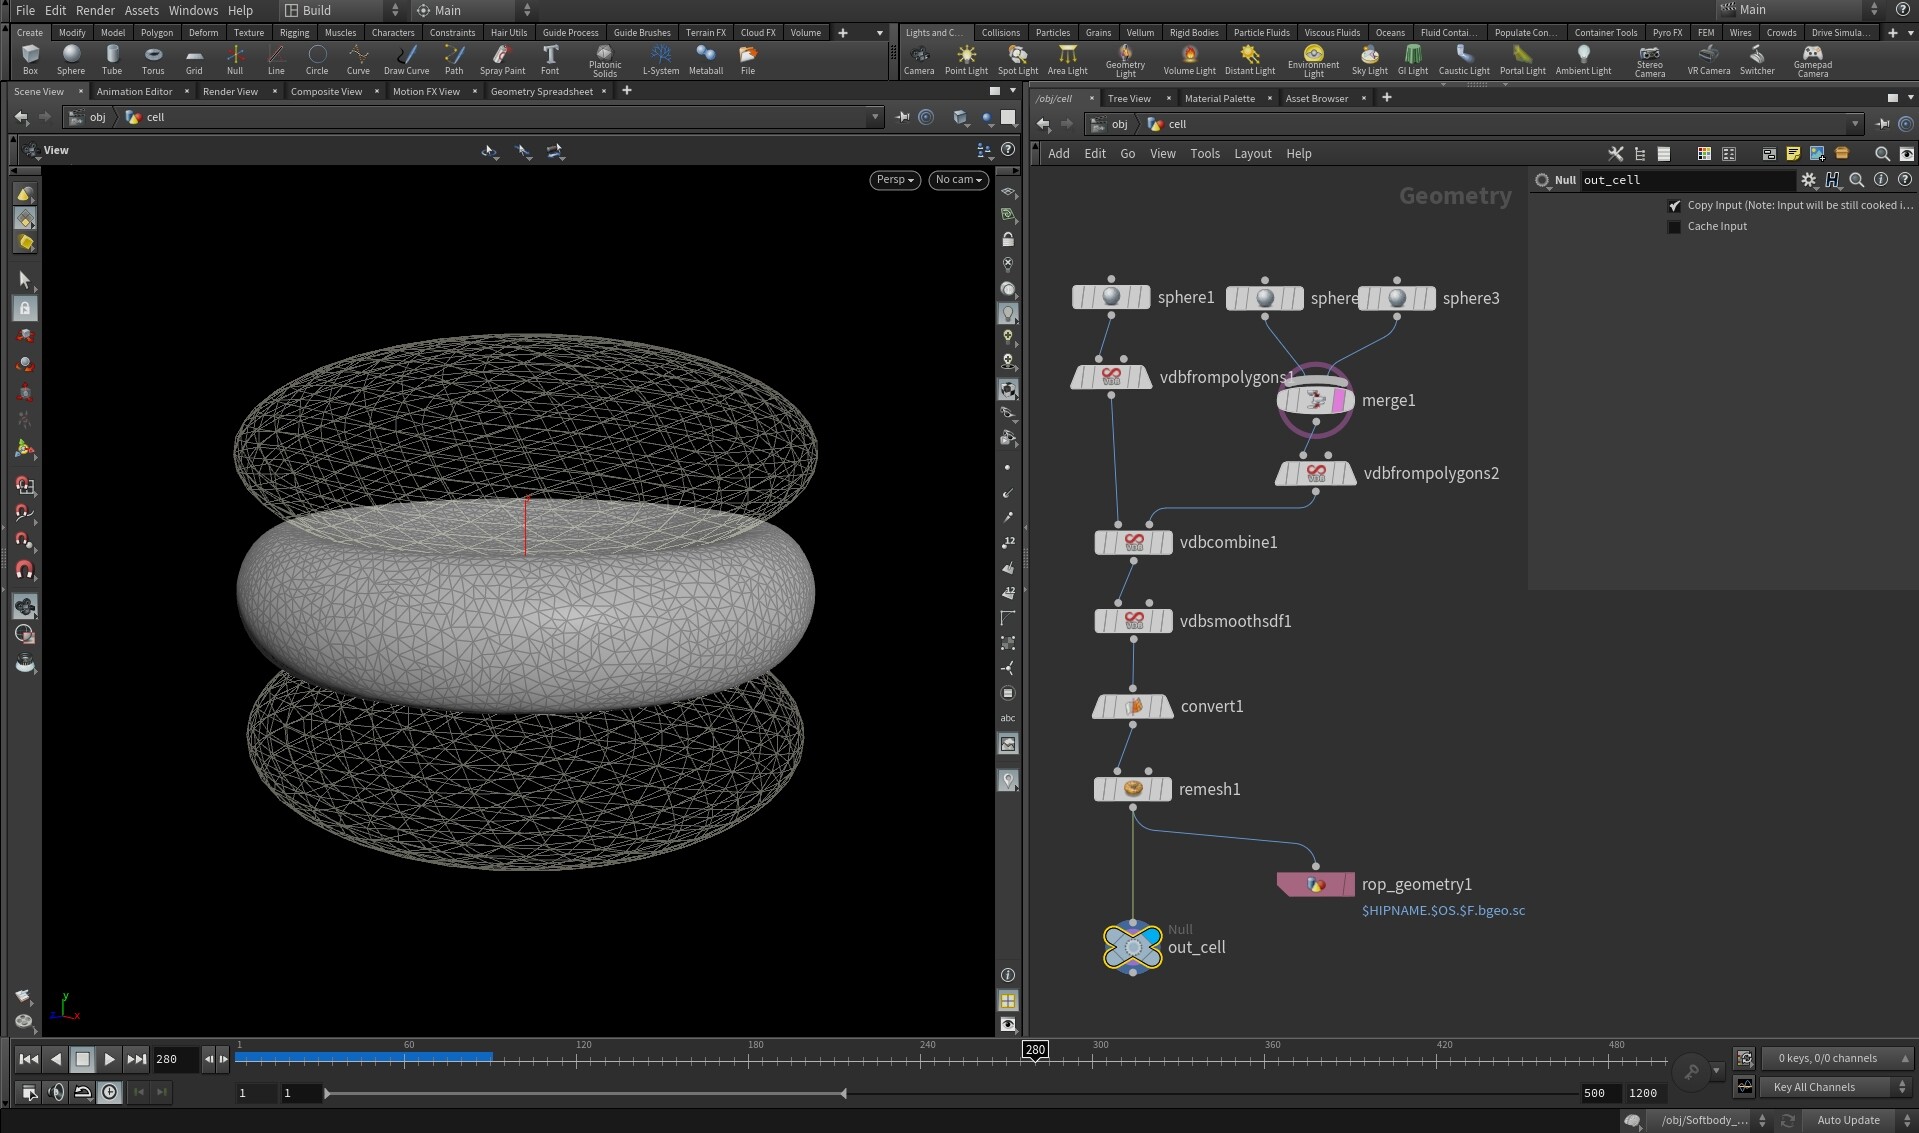Switch to the Geometry Spreadsheet tab

[x=541, y=92]
